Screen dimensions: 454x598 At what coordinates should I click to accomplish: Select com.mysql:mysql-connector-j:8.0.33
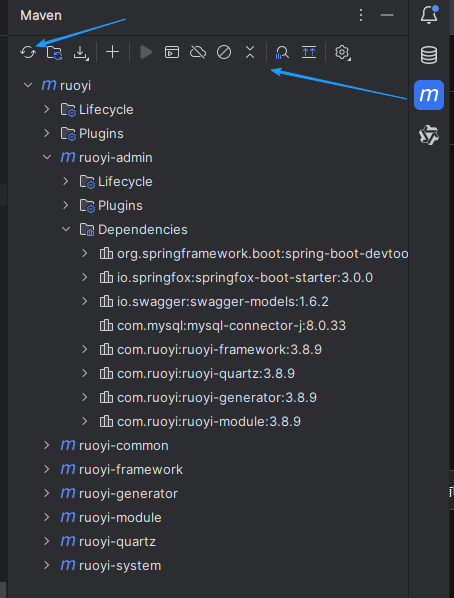[208, 326]
